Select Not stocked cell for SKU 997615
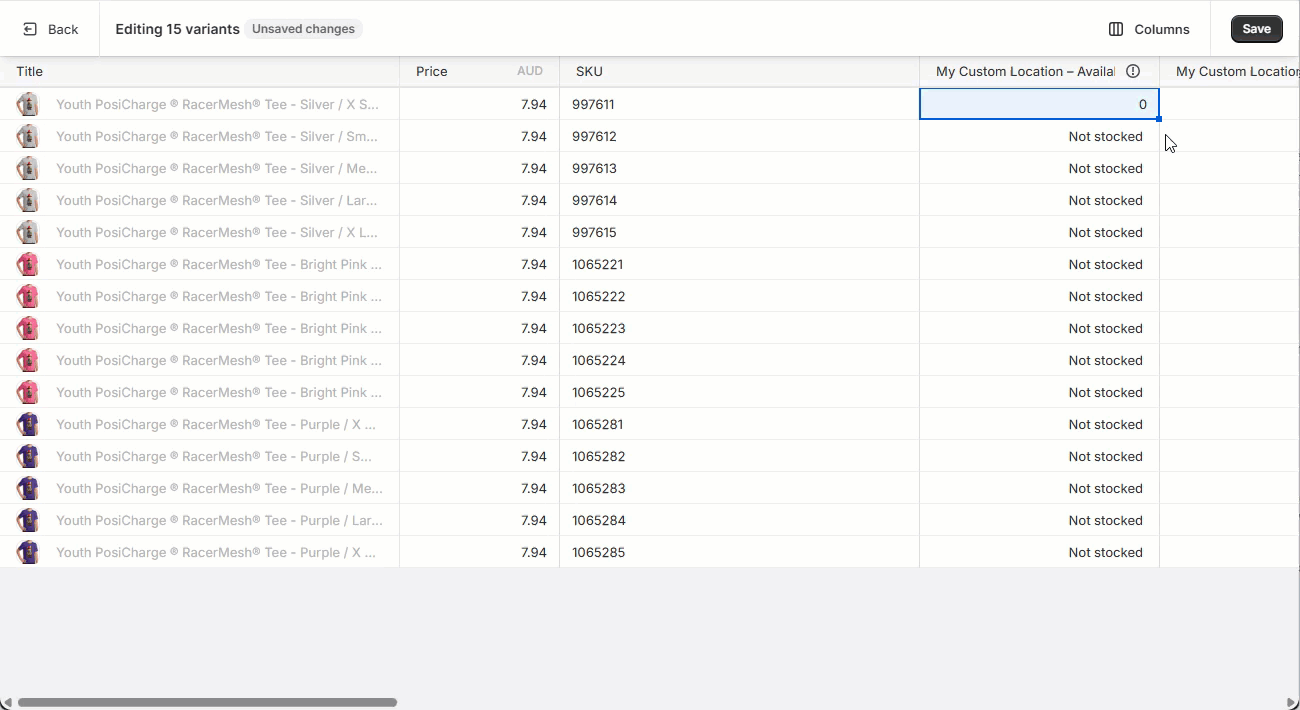Viewport: 1300px width, 710px height. 1040,232
